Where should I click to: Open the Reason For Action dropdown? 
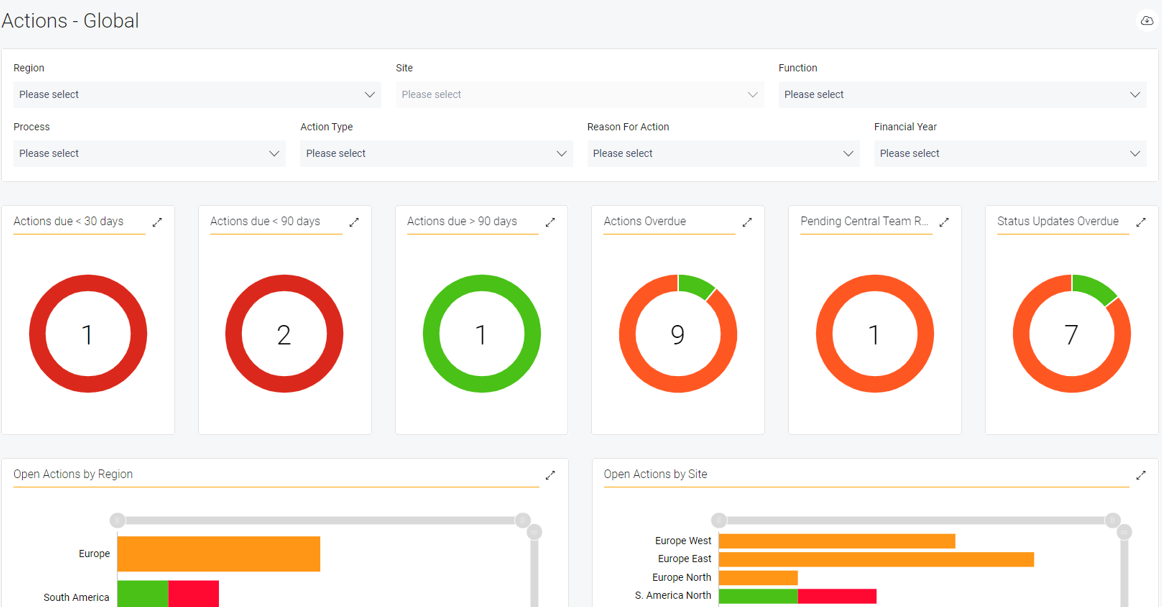click(x=723, y=153)
